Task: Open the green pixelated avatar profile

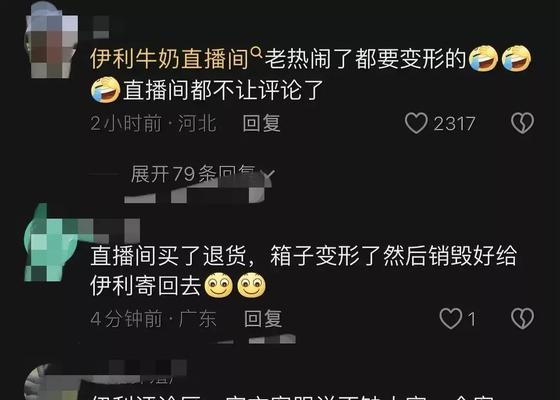Action: pos(51,242)
